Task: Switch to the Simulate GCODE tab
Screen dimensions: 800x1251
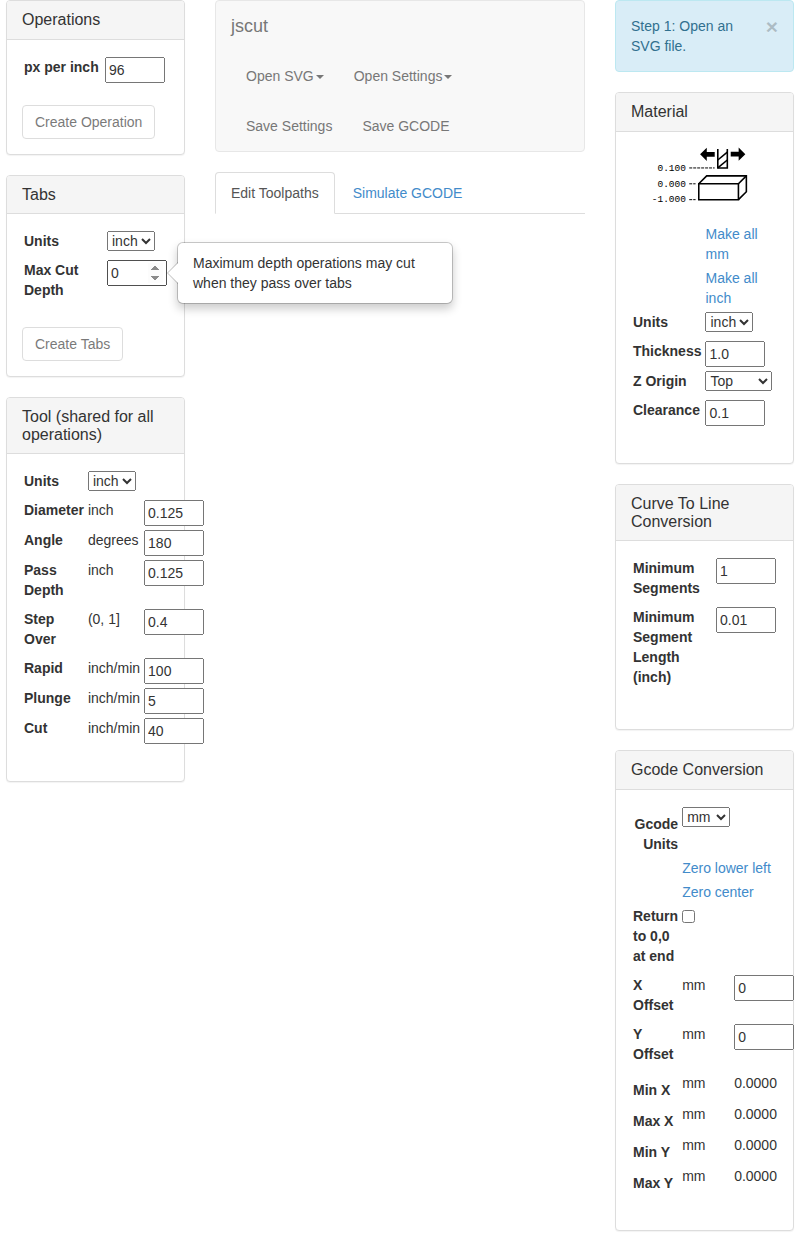Action: [406, 192]
